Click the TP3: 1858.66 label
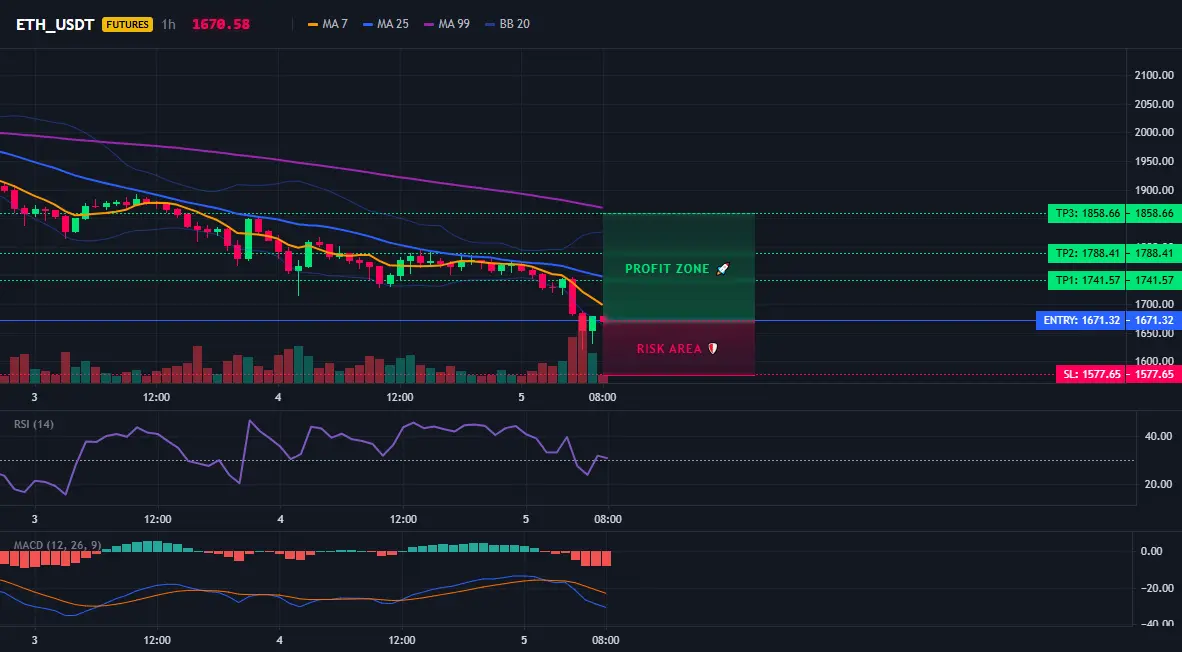The width and height of the screenshot is (1182, 652). [1086, 213]
